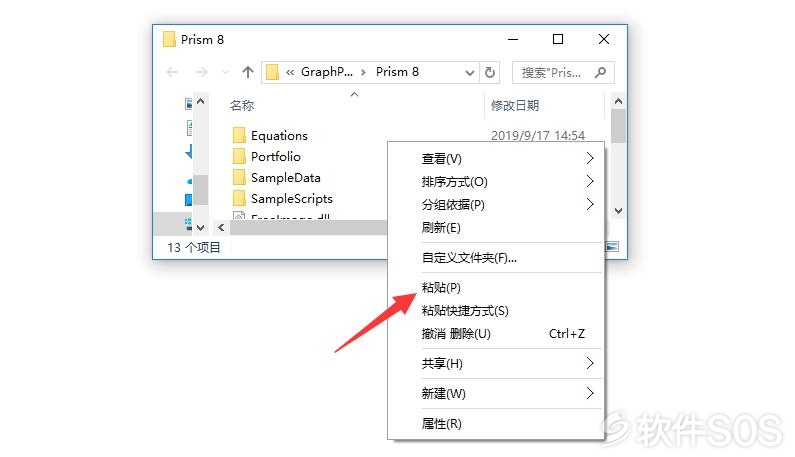Open the 新建(W) submenu
The width and height of the screenshot is (795, 457).
496,393
